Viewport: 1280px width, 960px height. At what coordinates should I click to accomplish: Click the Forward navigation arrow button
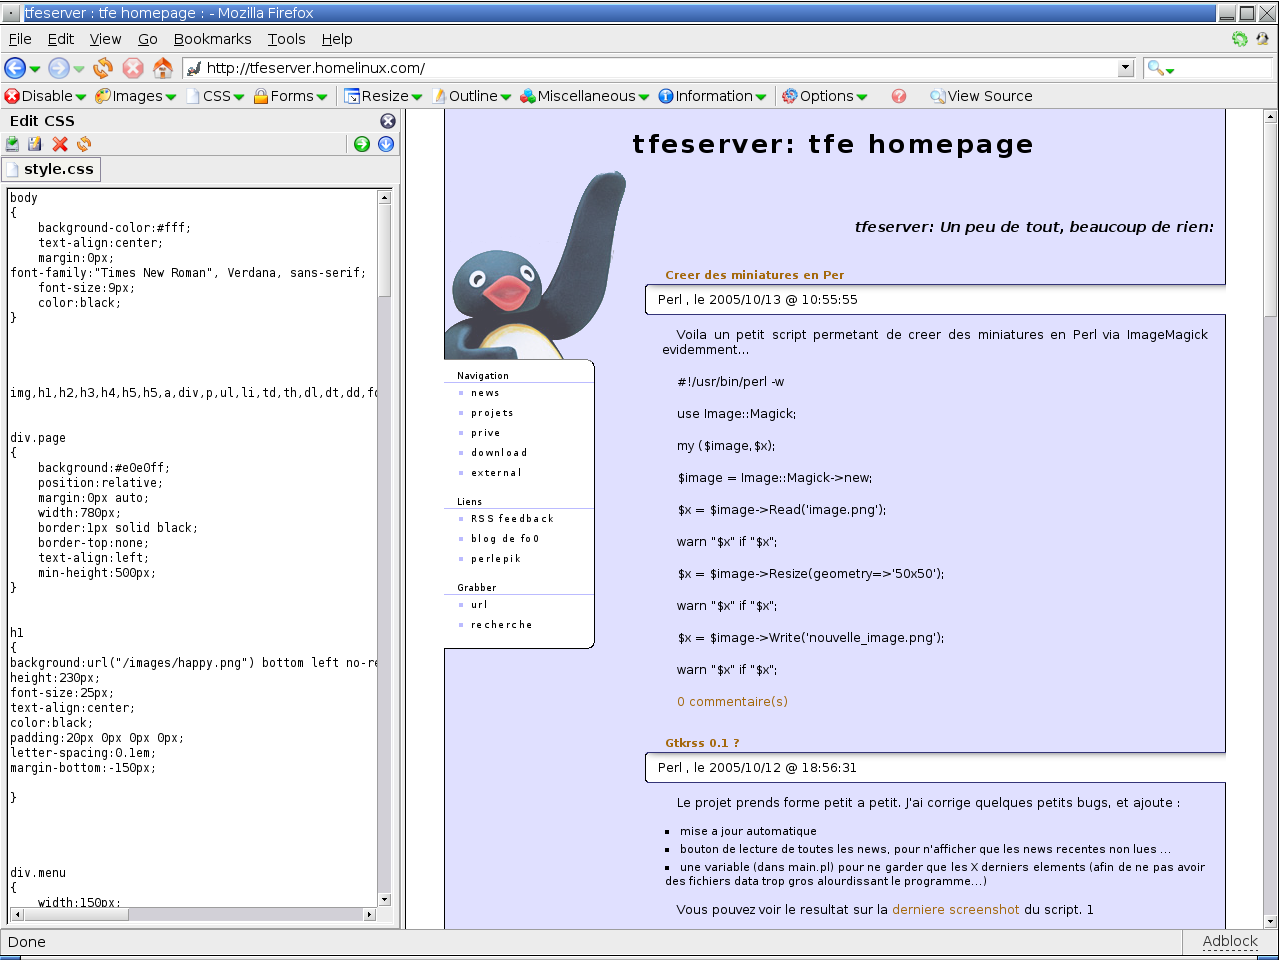[59, 68]
